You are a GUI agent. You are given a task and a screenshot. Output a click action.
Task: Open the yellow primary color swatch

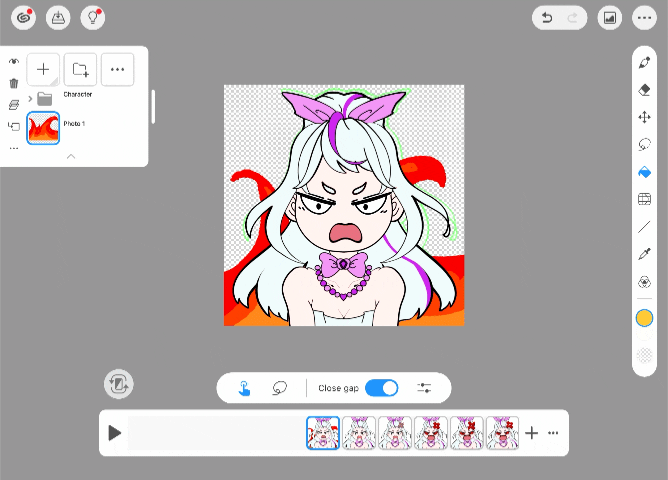click(644, 318)
